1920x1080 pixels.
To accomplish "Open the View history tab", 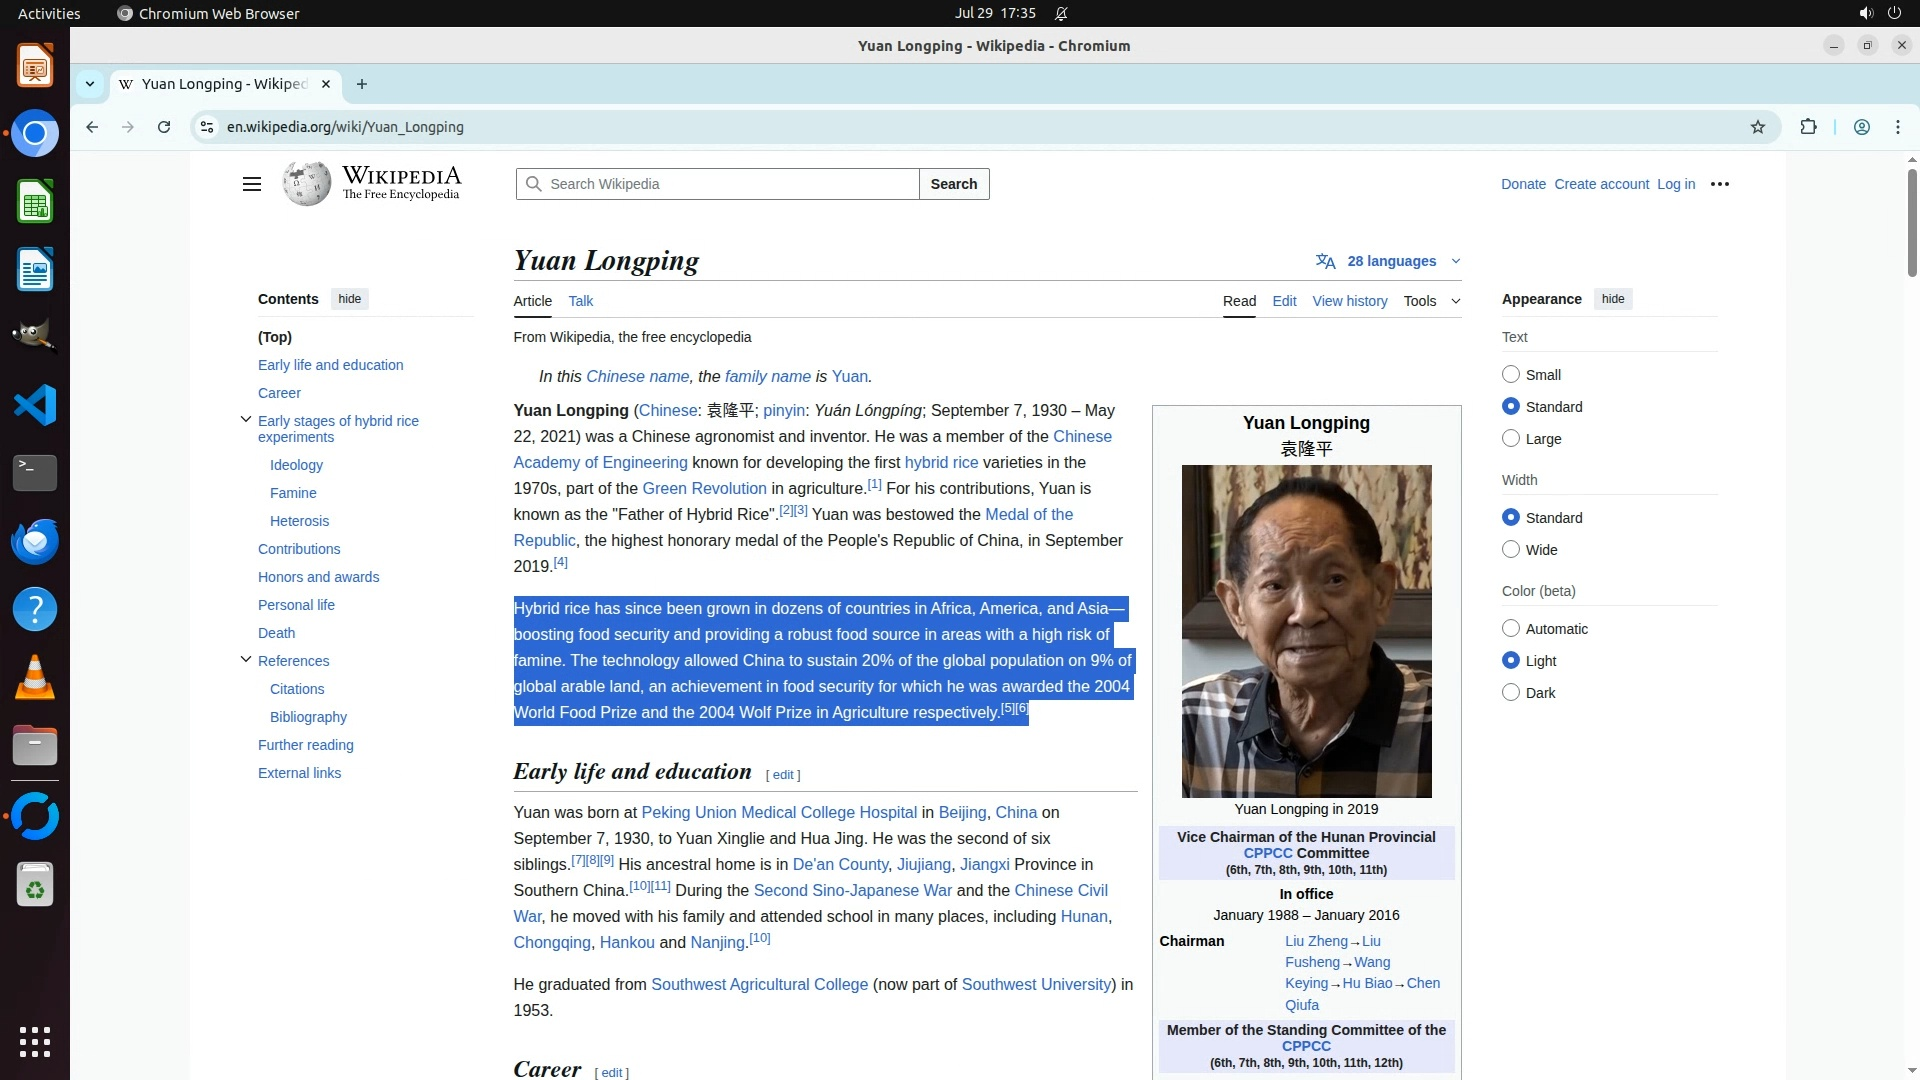I will coord(1349,301).
